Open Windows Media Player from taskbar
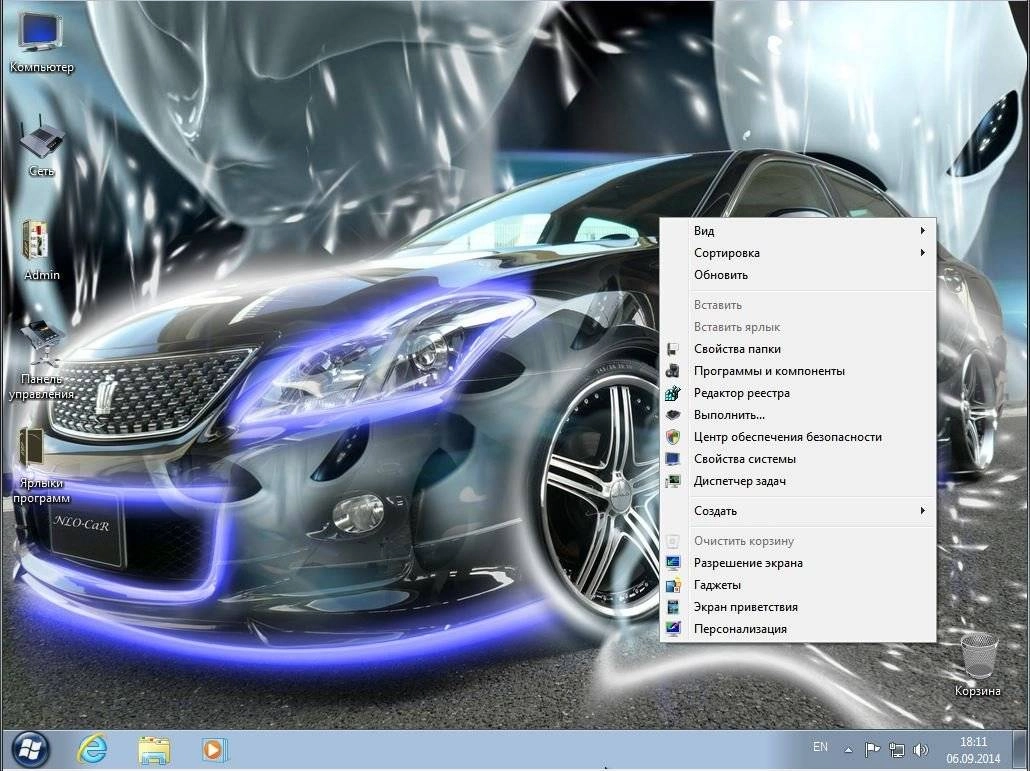The width and height of the screenshot is (1030, 771). point(214,750)
